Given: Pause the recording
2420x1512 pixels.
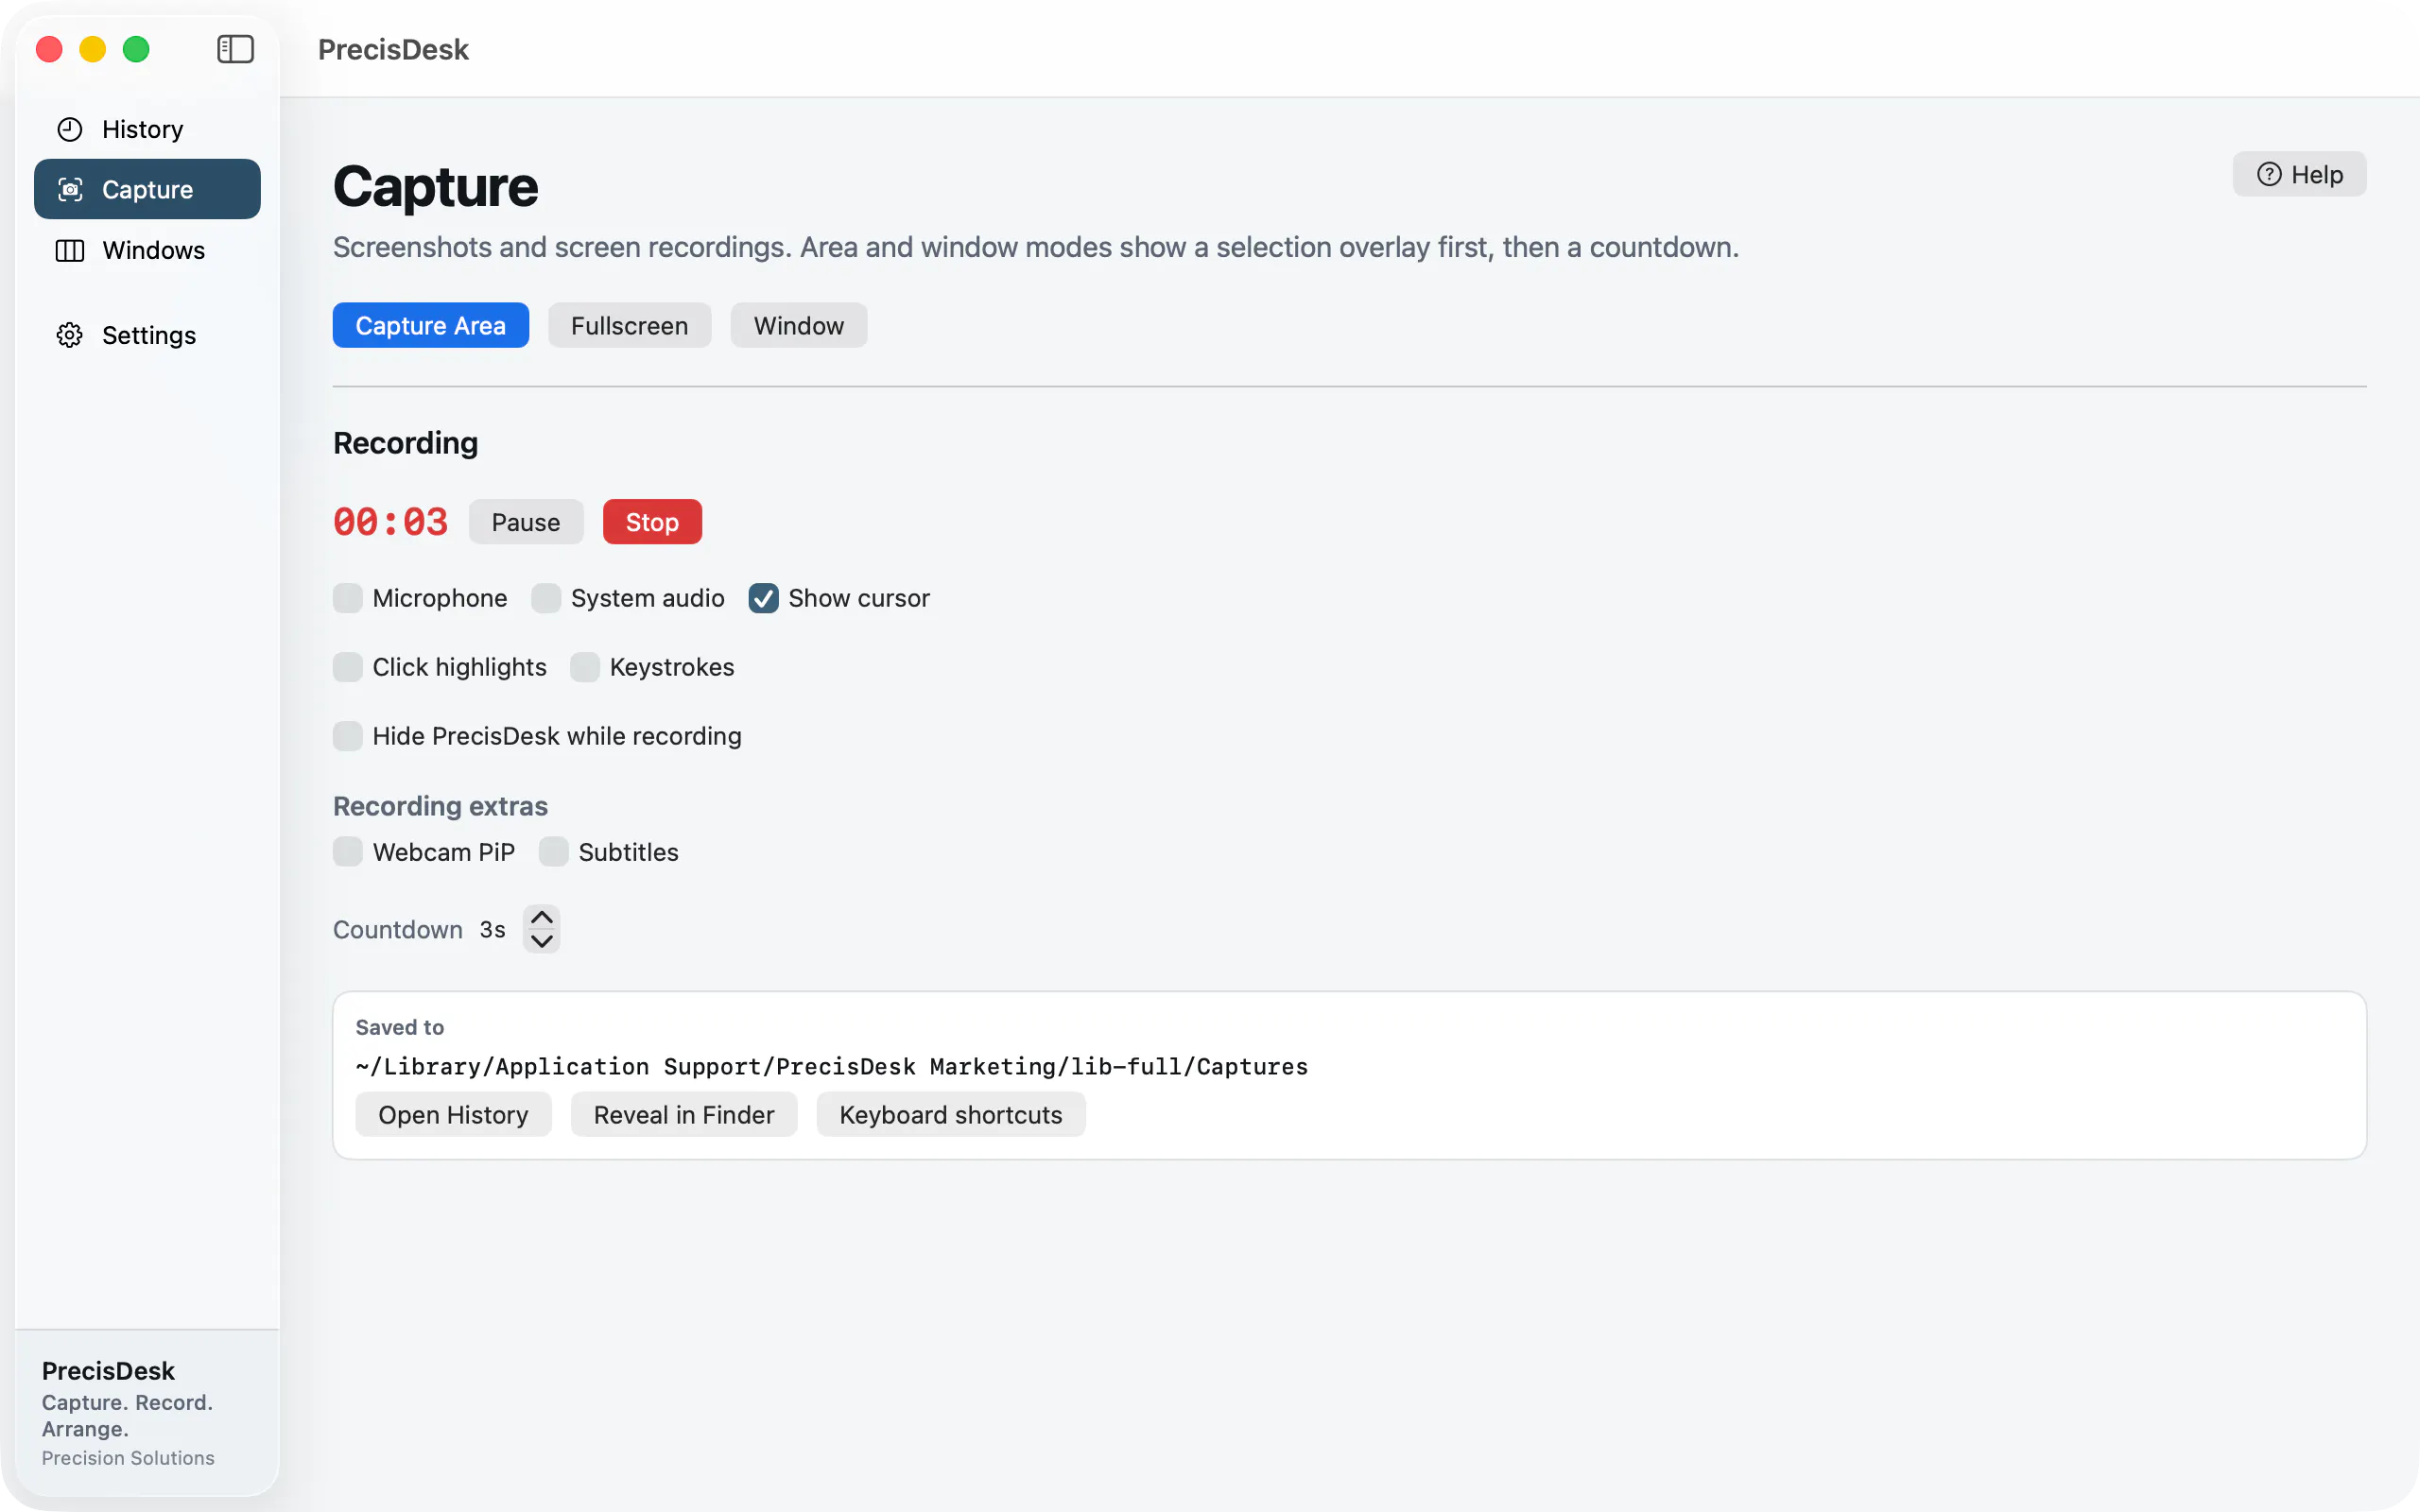Looking at the screenshot, I should (x=525, y=522).
